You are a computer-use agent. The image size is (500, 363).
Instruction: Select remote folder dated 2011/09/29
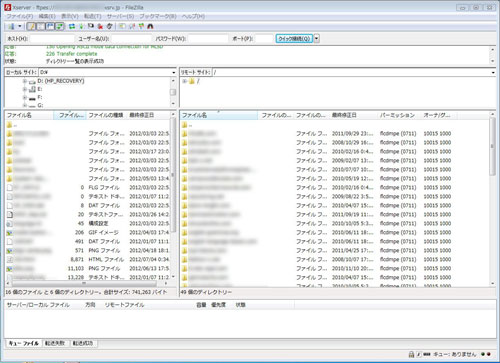point(335,133)
